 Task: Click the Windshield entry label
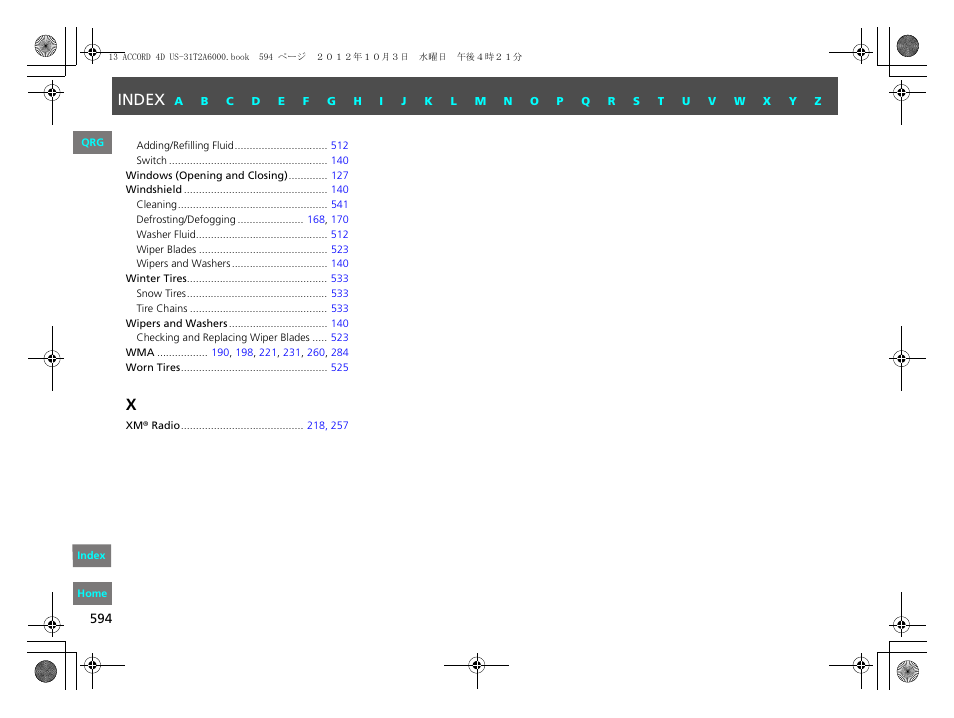coord(153,190)
